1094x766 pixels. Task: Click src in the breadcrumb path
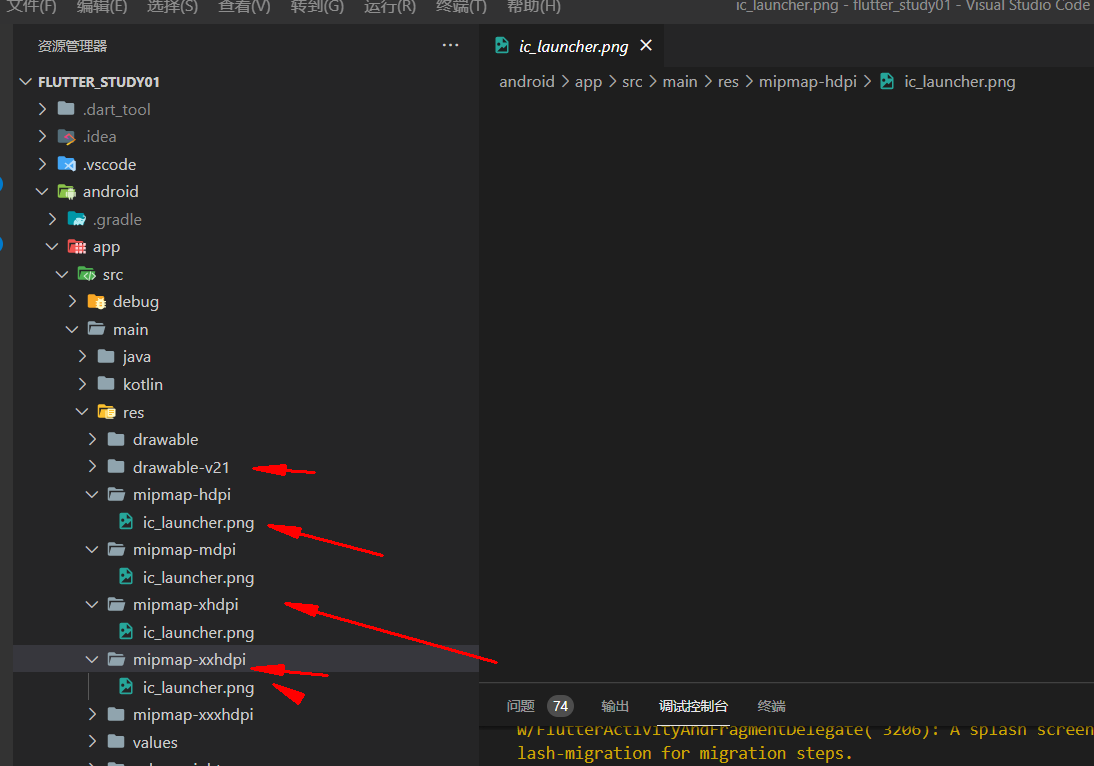coord(632,82)
